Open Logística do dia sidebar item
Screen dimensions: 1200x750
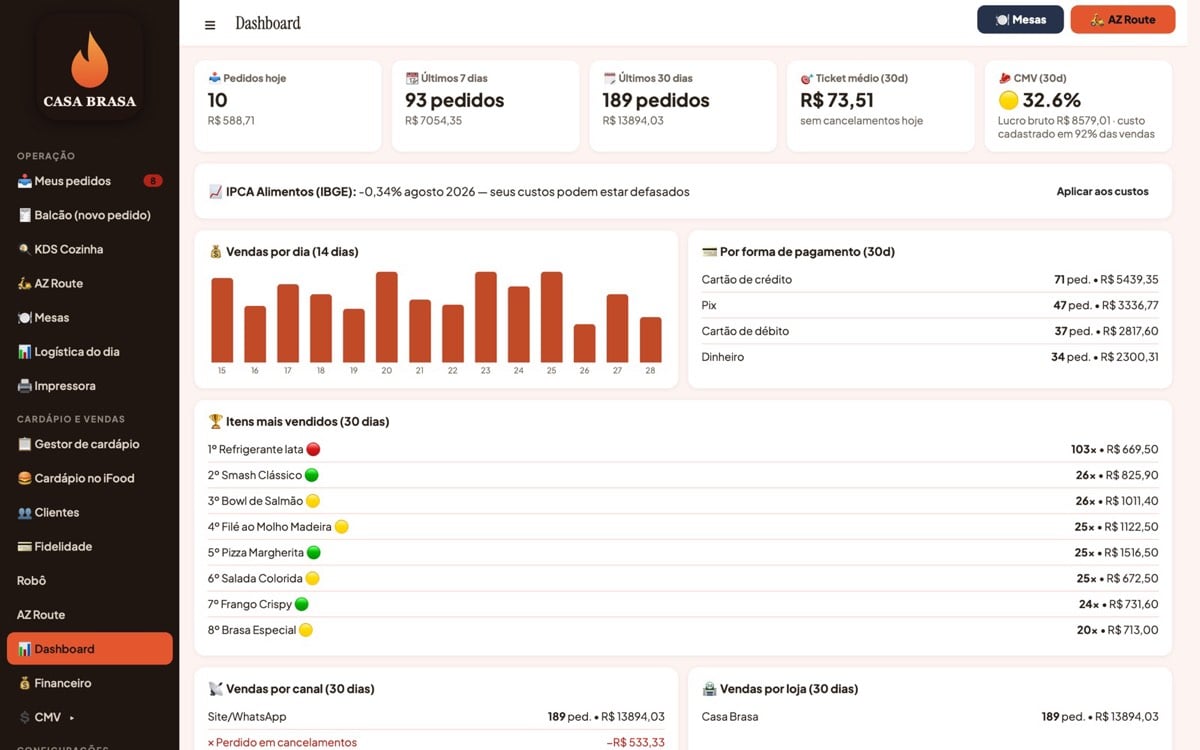[90, 351]
